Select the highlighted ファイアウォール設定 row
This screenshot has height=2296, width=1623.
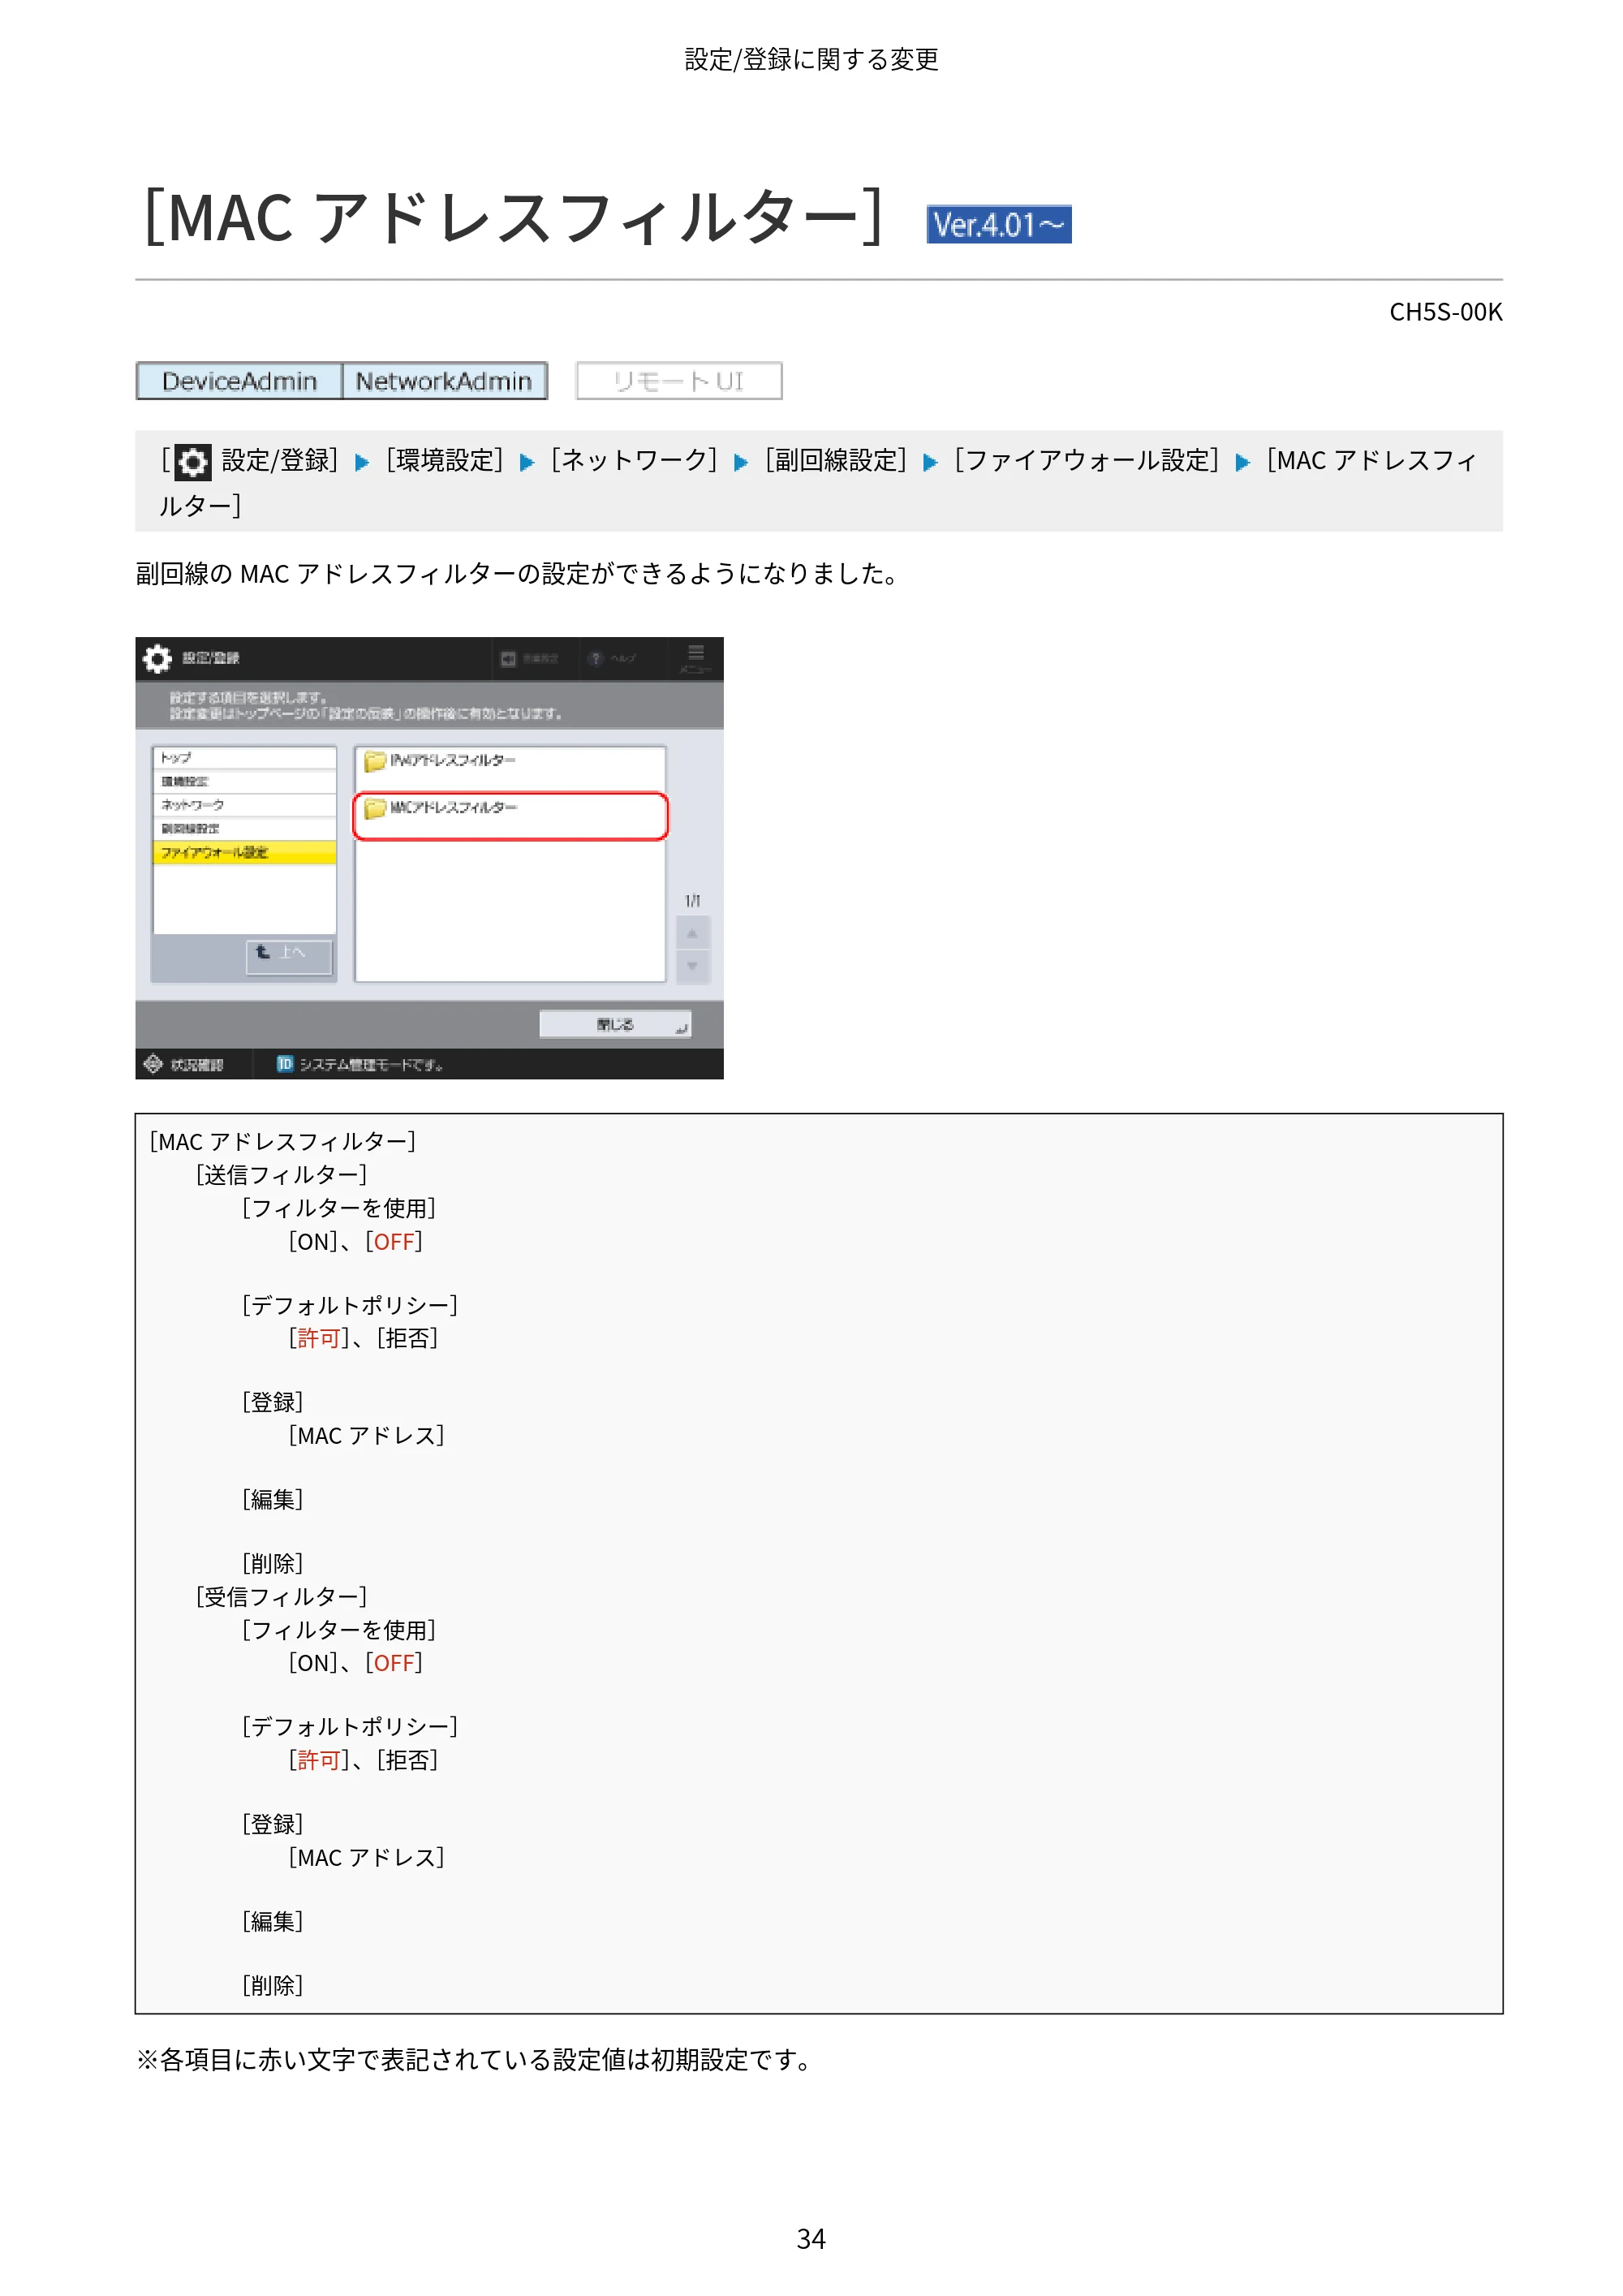244,852
